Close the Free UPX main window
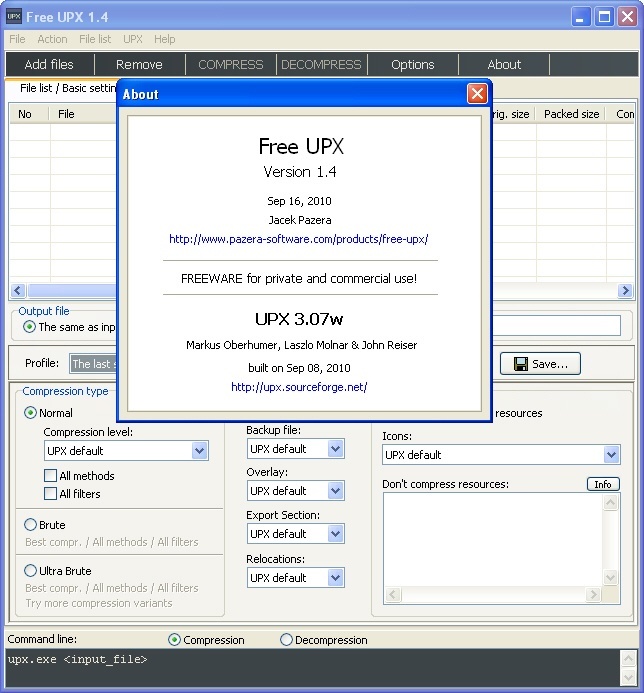This screenshot has height=693, width=644. pyautogui.click(x=627, y=17)
